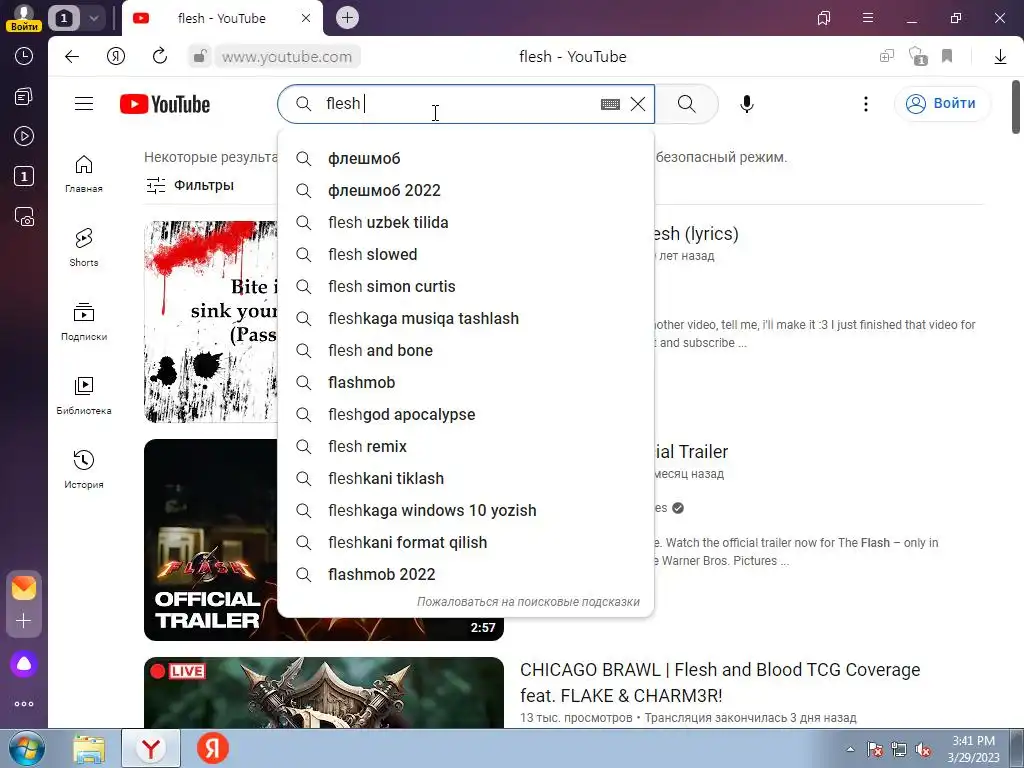Pick the flesh simon curtis suggestion

(466, 287)
